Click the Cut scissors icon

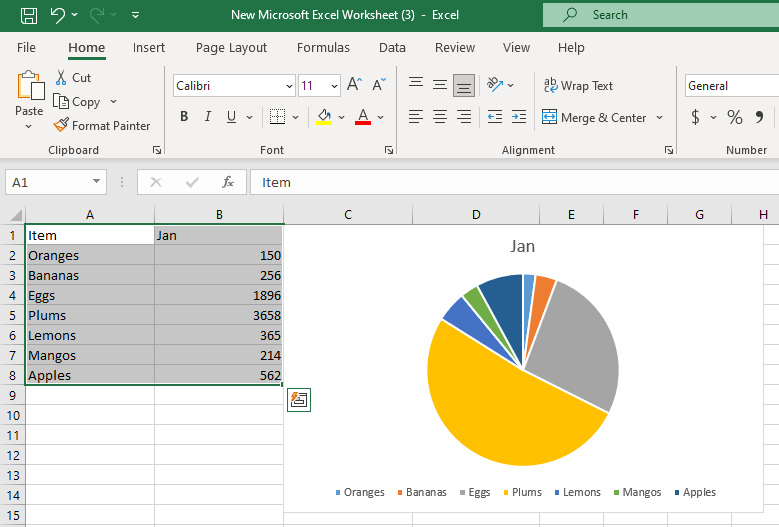pyautogui.click(x=61, y=78)
